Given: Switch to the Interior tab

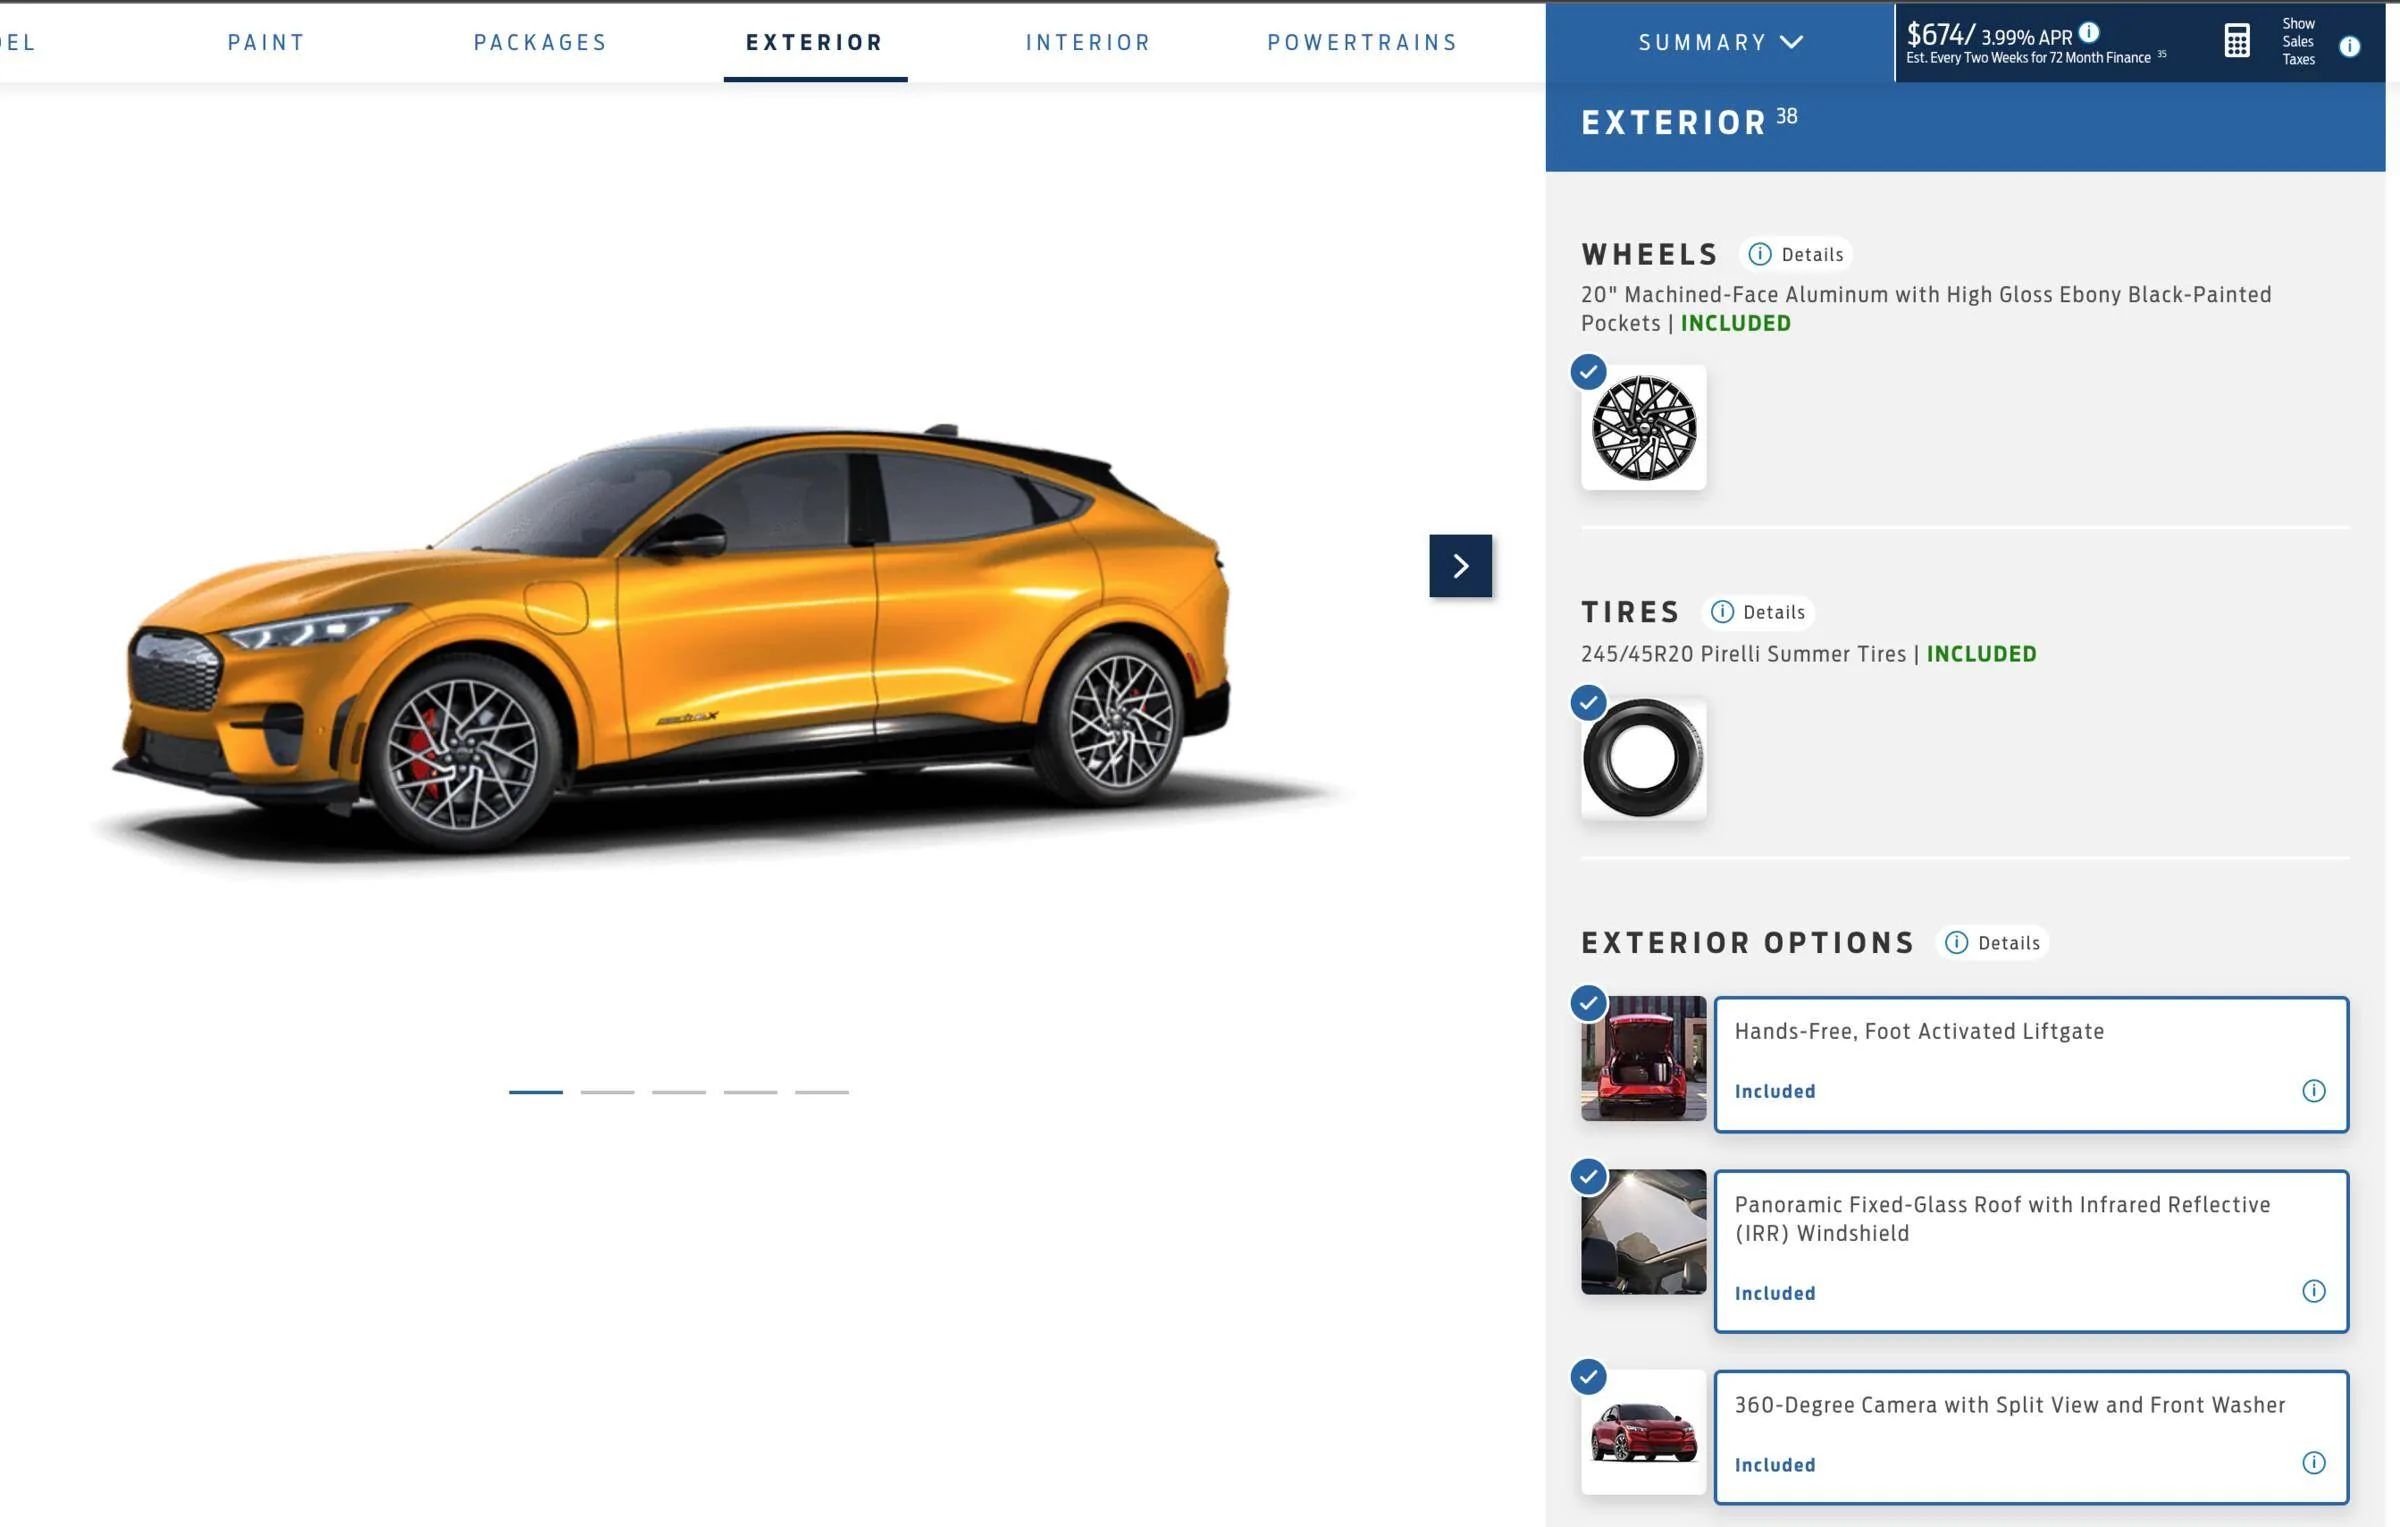Looking at the screenshot, I should [x=1088, y=42].
